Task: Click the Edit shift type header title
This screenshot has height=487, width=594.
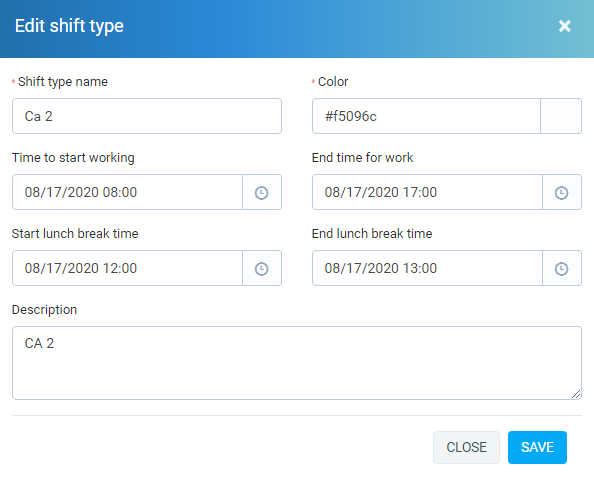Action: tap(69, 26)
